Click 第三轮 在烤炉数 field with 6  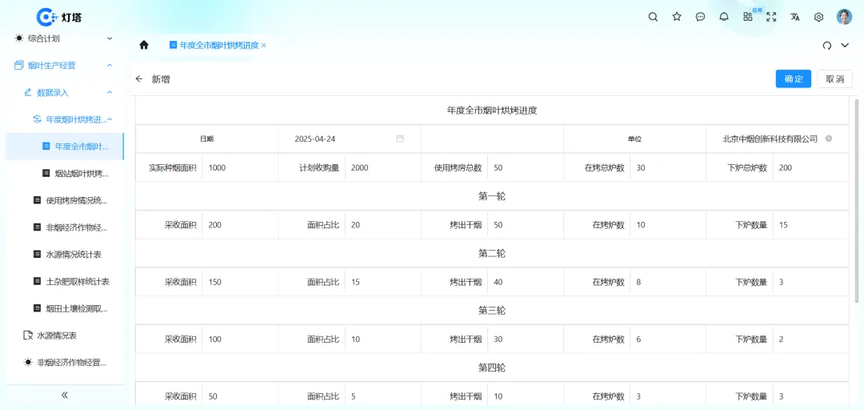pos(668,339)
